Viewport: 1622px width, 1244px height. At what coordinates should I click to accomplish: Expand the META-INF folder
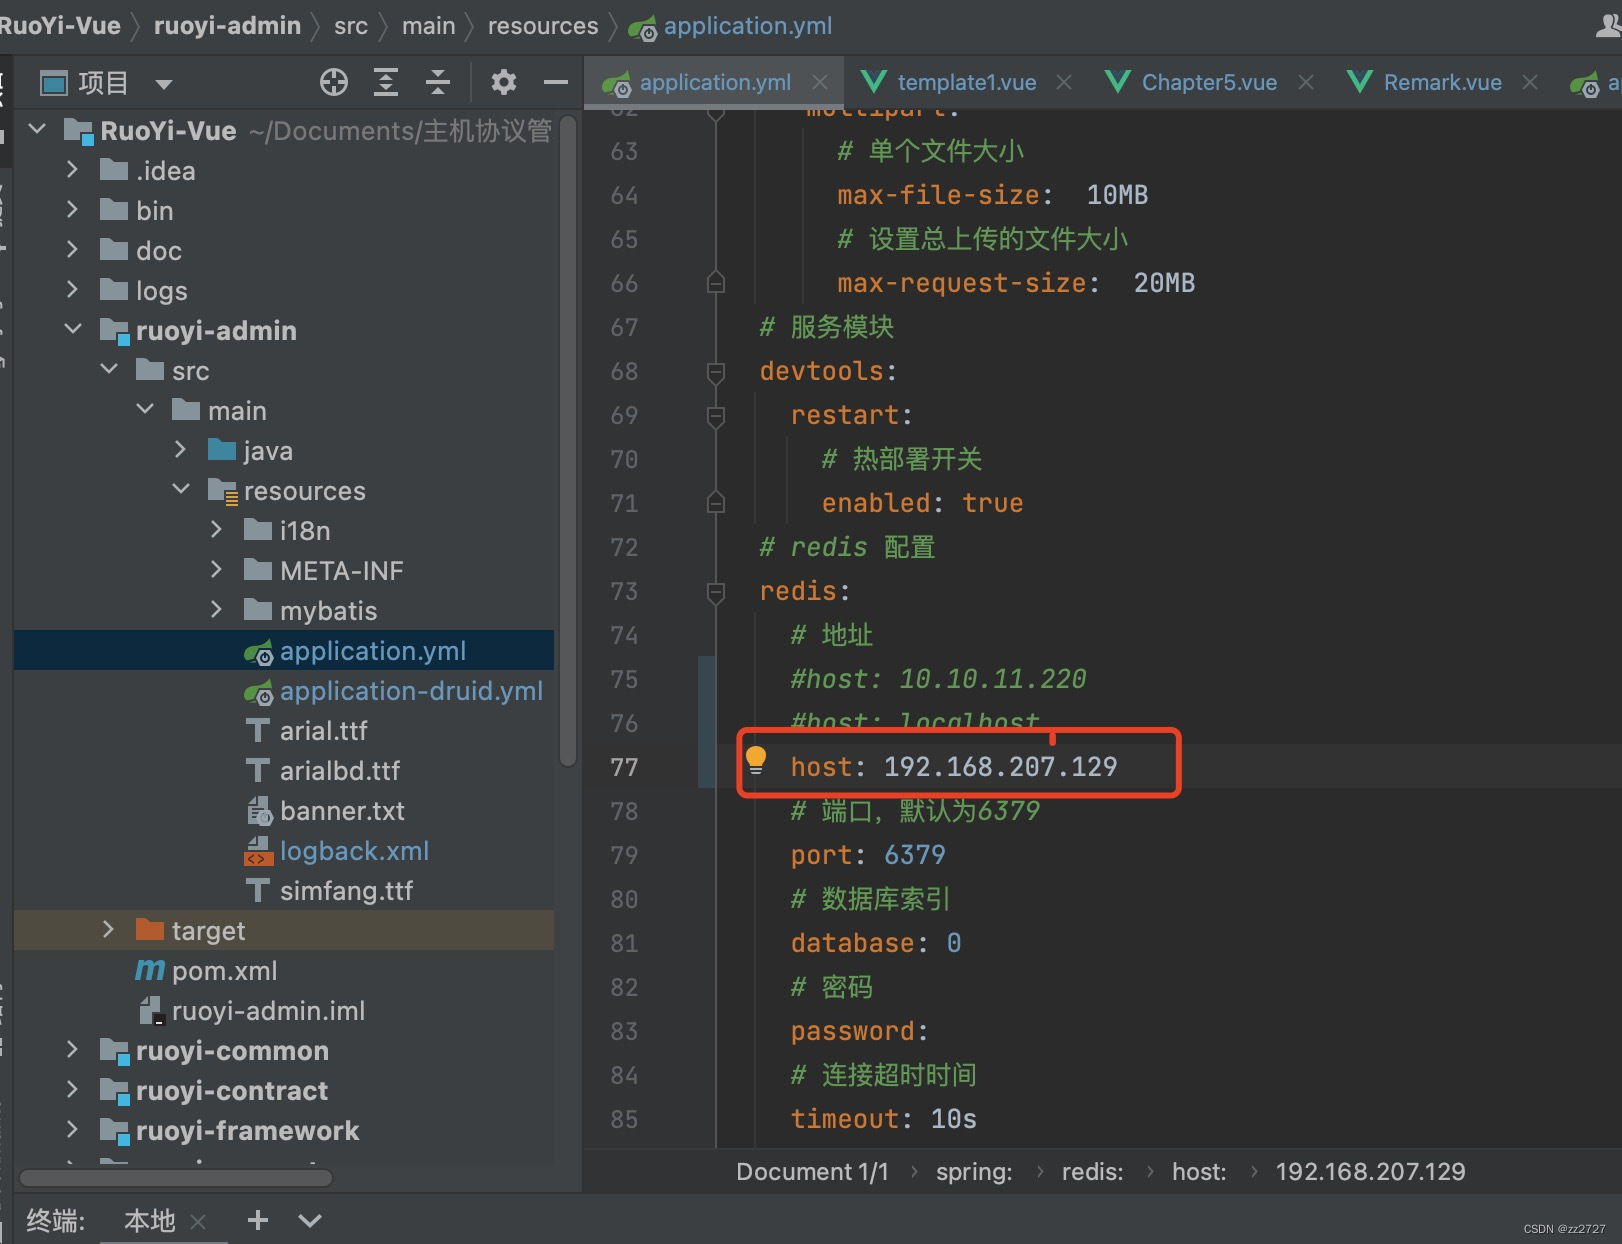[216, 569]
